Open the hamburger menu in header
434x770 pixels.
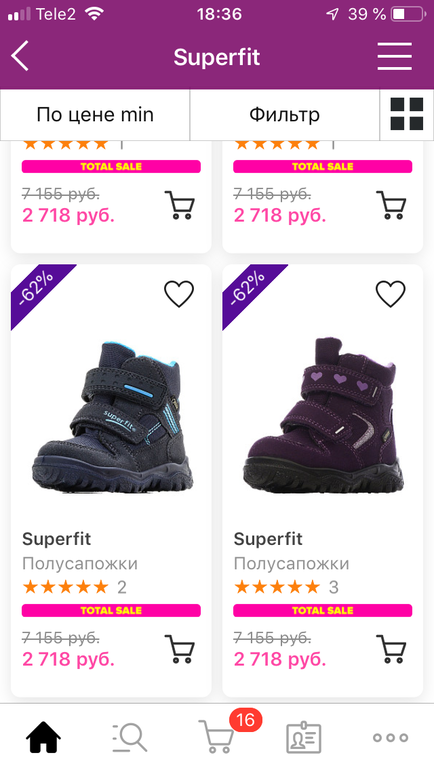pos(395,56)
